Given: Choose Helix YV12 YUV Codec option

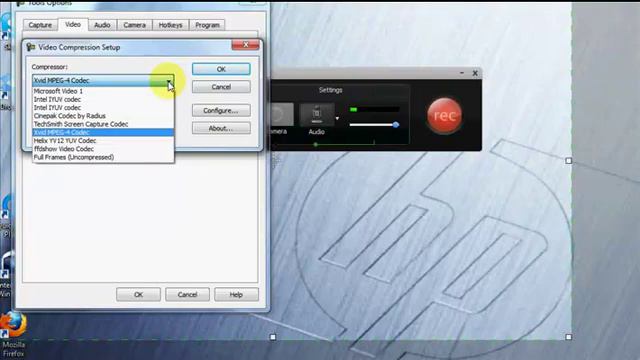Looking at the screenshot, I should tap(103, 140).
